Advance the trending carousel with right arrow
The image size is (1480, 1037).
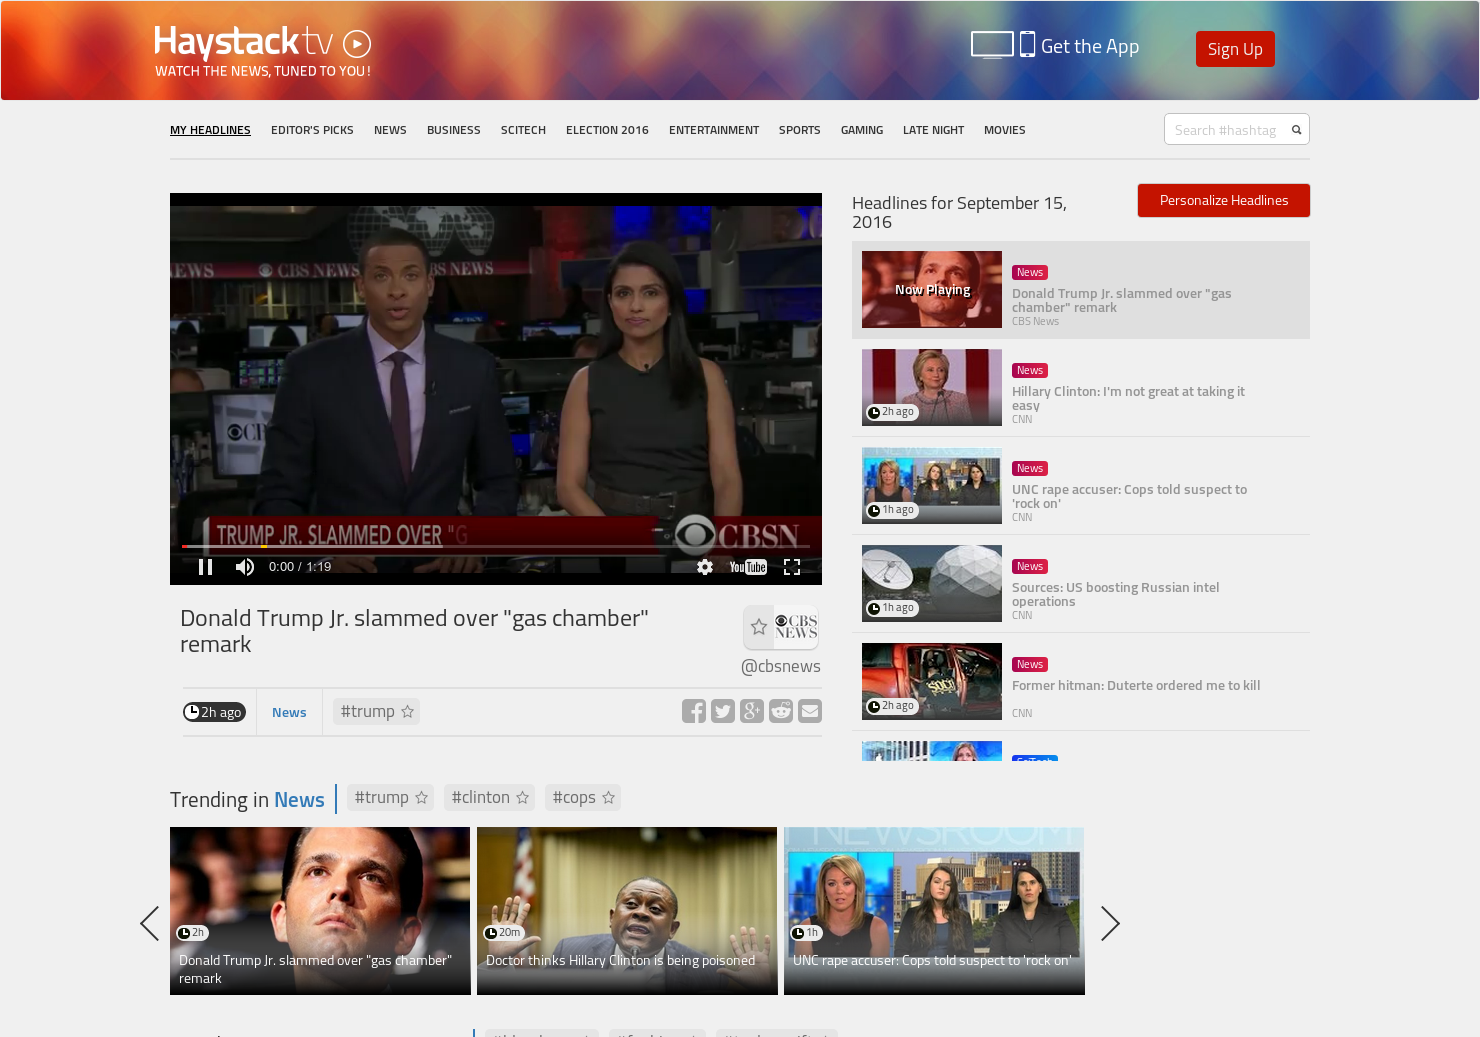tap(1110, 923)
